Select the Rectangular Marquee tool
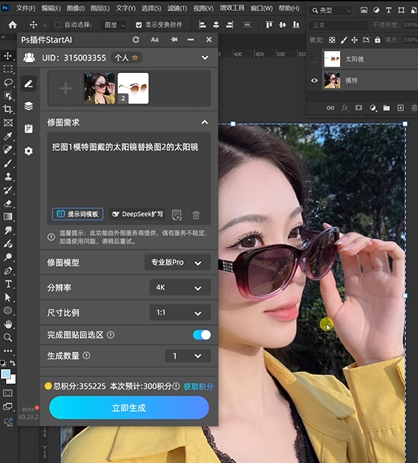418x463 pixels. (x=8, y=69)
